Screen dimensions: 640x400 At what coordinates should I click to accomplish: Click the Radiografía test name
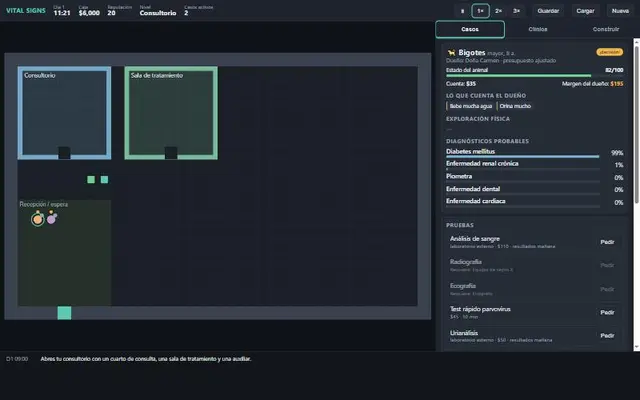click(466, 262)
